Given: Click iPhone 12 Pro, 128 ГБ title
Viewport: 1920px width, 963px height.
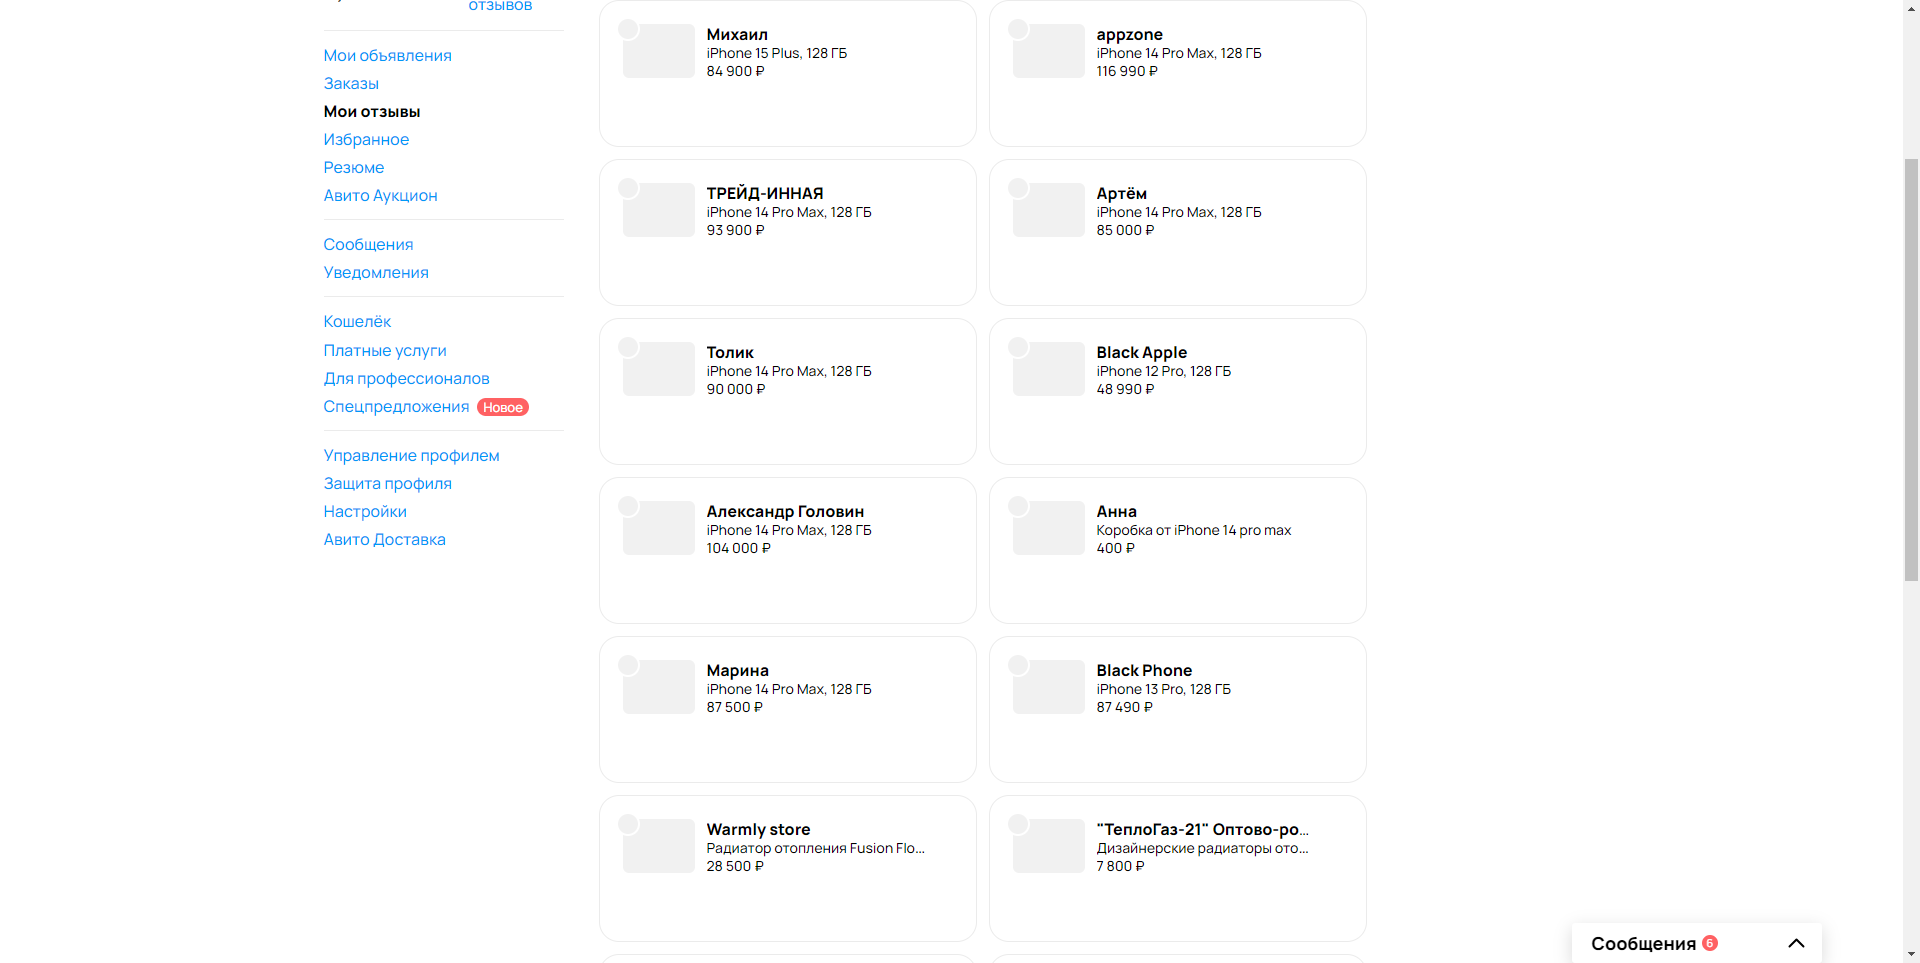Looking at the screenshot, I should 1163,372.
